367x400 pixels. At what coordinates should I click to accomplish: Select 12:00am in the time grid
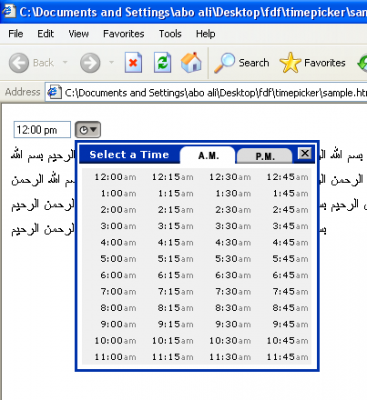pos(115,177)
